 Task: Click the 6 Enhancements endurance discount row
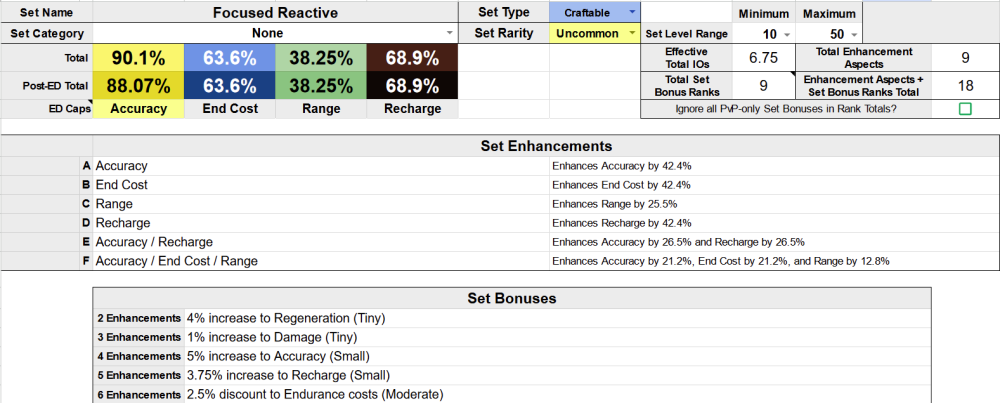(315, 395)
